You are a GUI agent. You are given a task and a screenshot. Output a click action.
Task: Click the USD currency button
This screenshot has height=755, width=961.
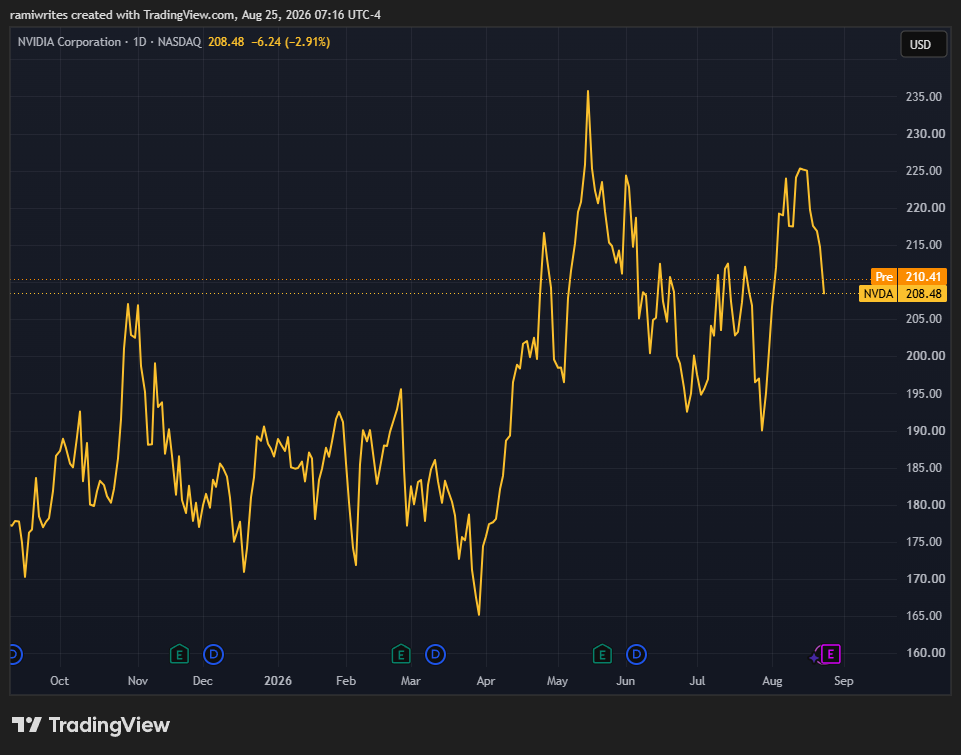pos(923,45)
